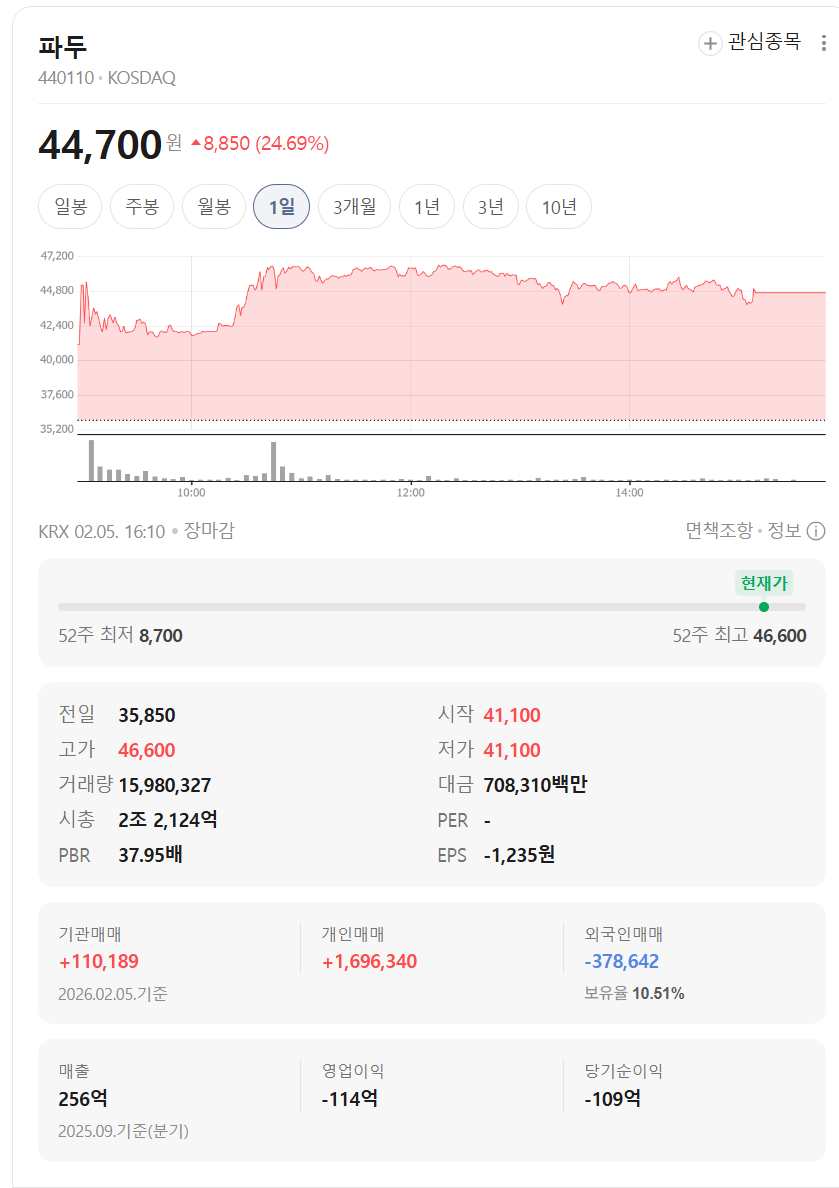Image resolution: width=839 pixels, height=1188 pixels.
Task: Select the 월봉 chart tab
Action: [214, 206]
